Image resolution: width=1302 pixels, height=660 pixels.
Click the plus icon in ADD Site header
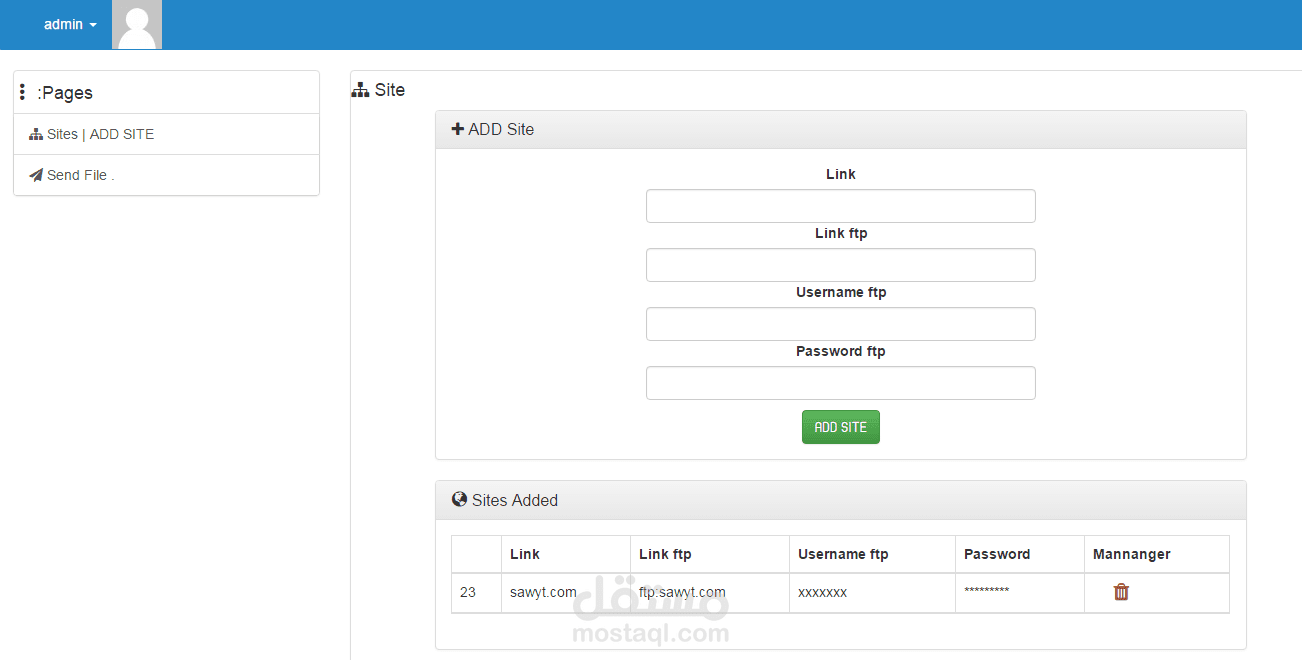click(x=458, y=129)
